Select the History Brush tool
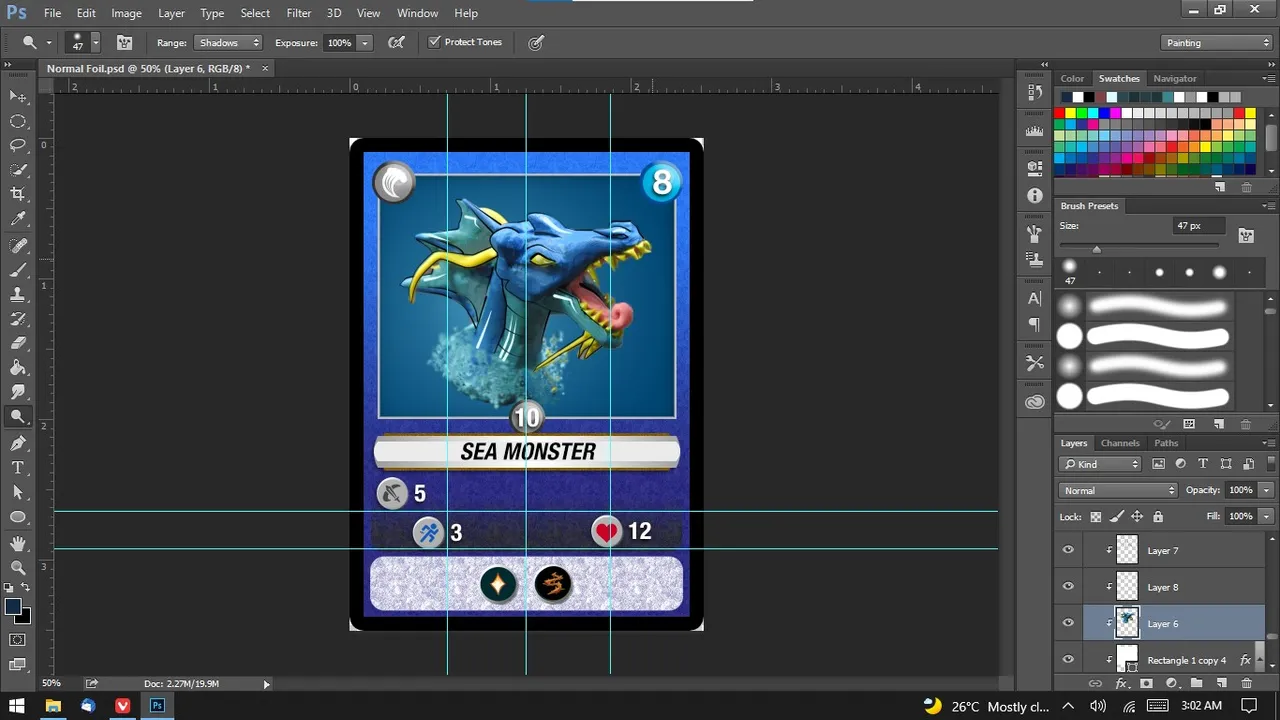This screenshot has height=720, width=1280. [x=18, y=319]
